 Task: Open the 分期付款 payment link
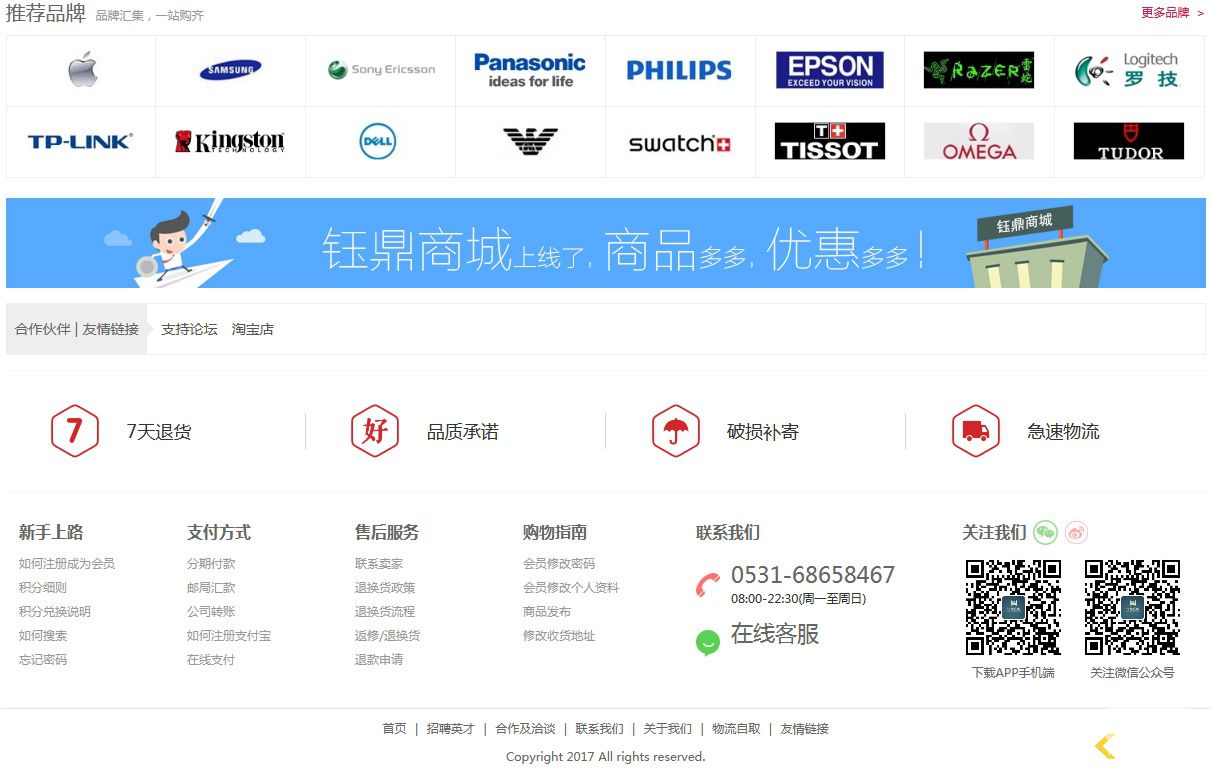coord(211,563)
